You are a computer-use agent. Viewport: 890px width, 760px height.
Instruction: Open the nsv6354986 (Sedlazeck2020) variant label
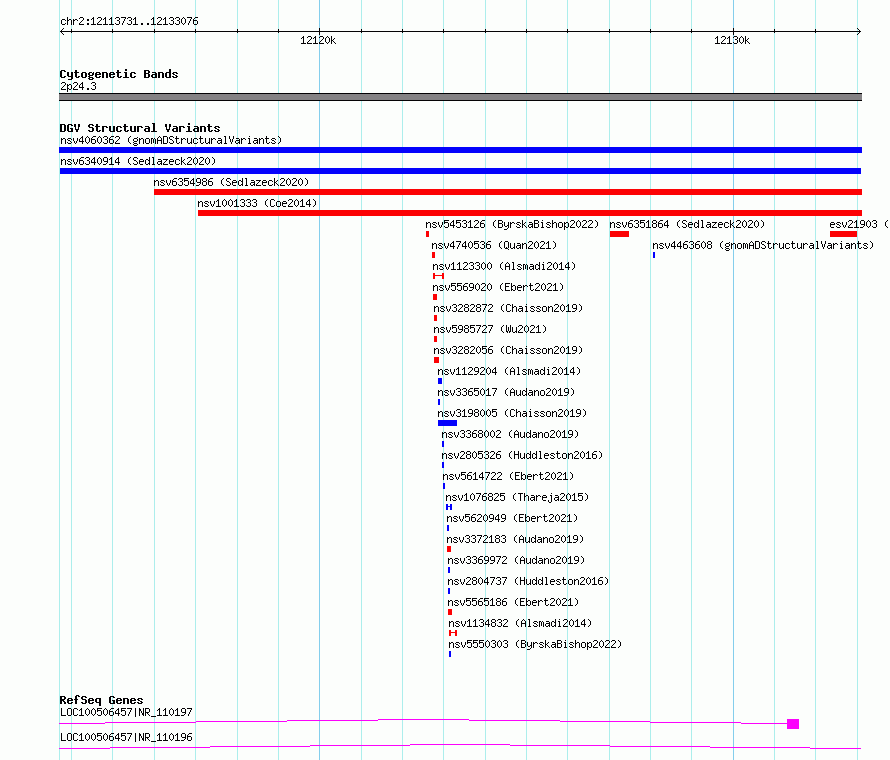(231, 182)
